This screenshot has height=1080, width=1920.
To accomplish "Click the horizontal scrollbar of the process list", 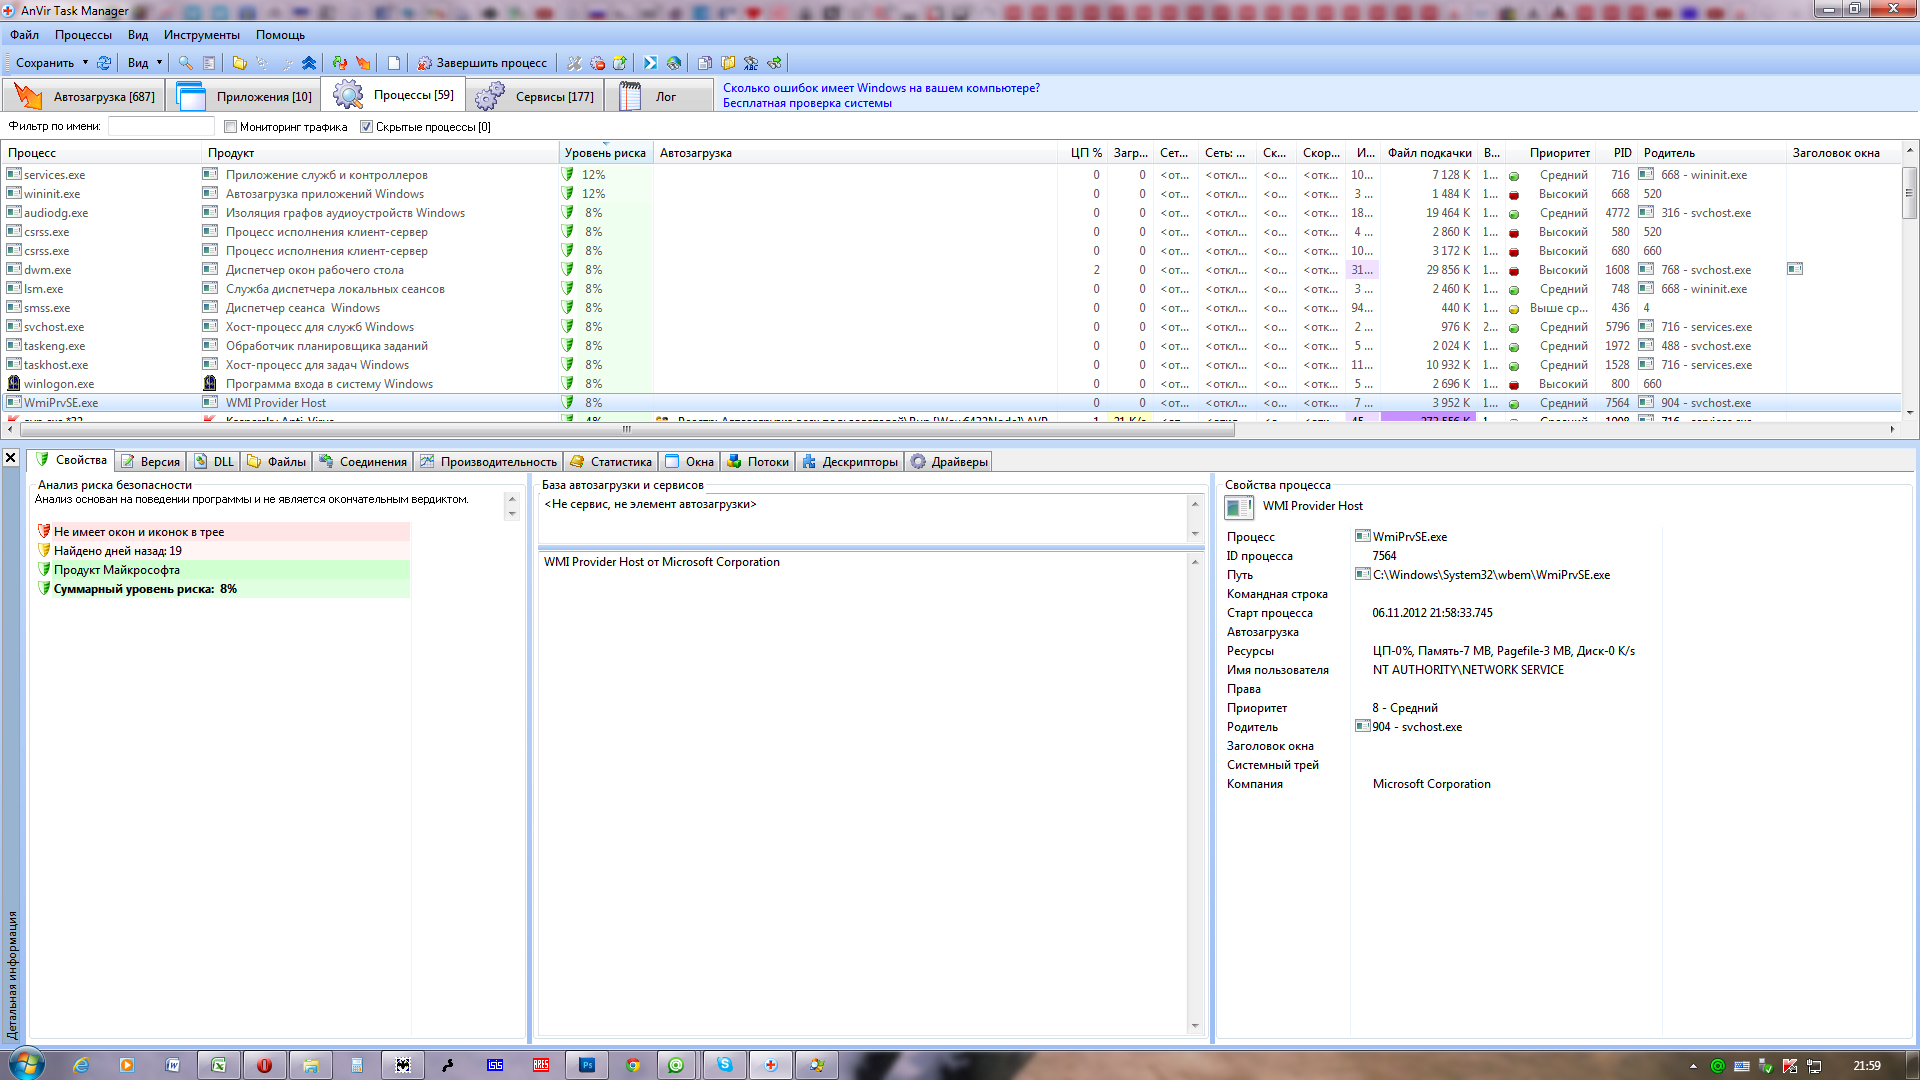I will pyautogui.click(x=627, y=429).
